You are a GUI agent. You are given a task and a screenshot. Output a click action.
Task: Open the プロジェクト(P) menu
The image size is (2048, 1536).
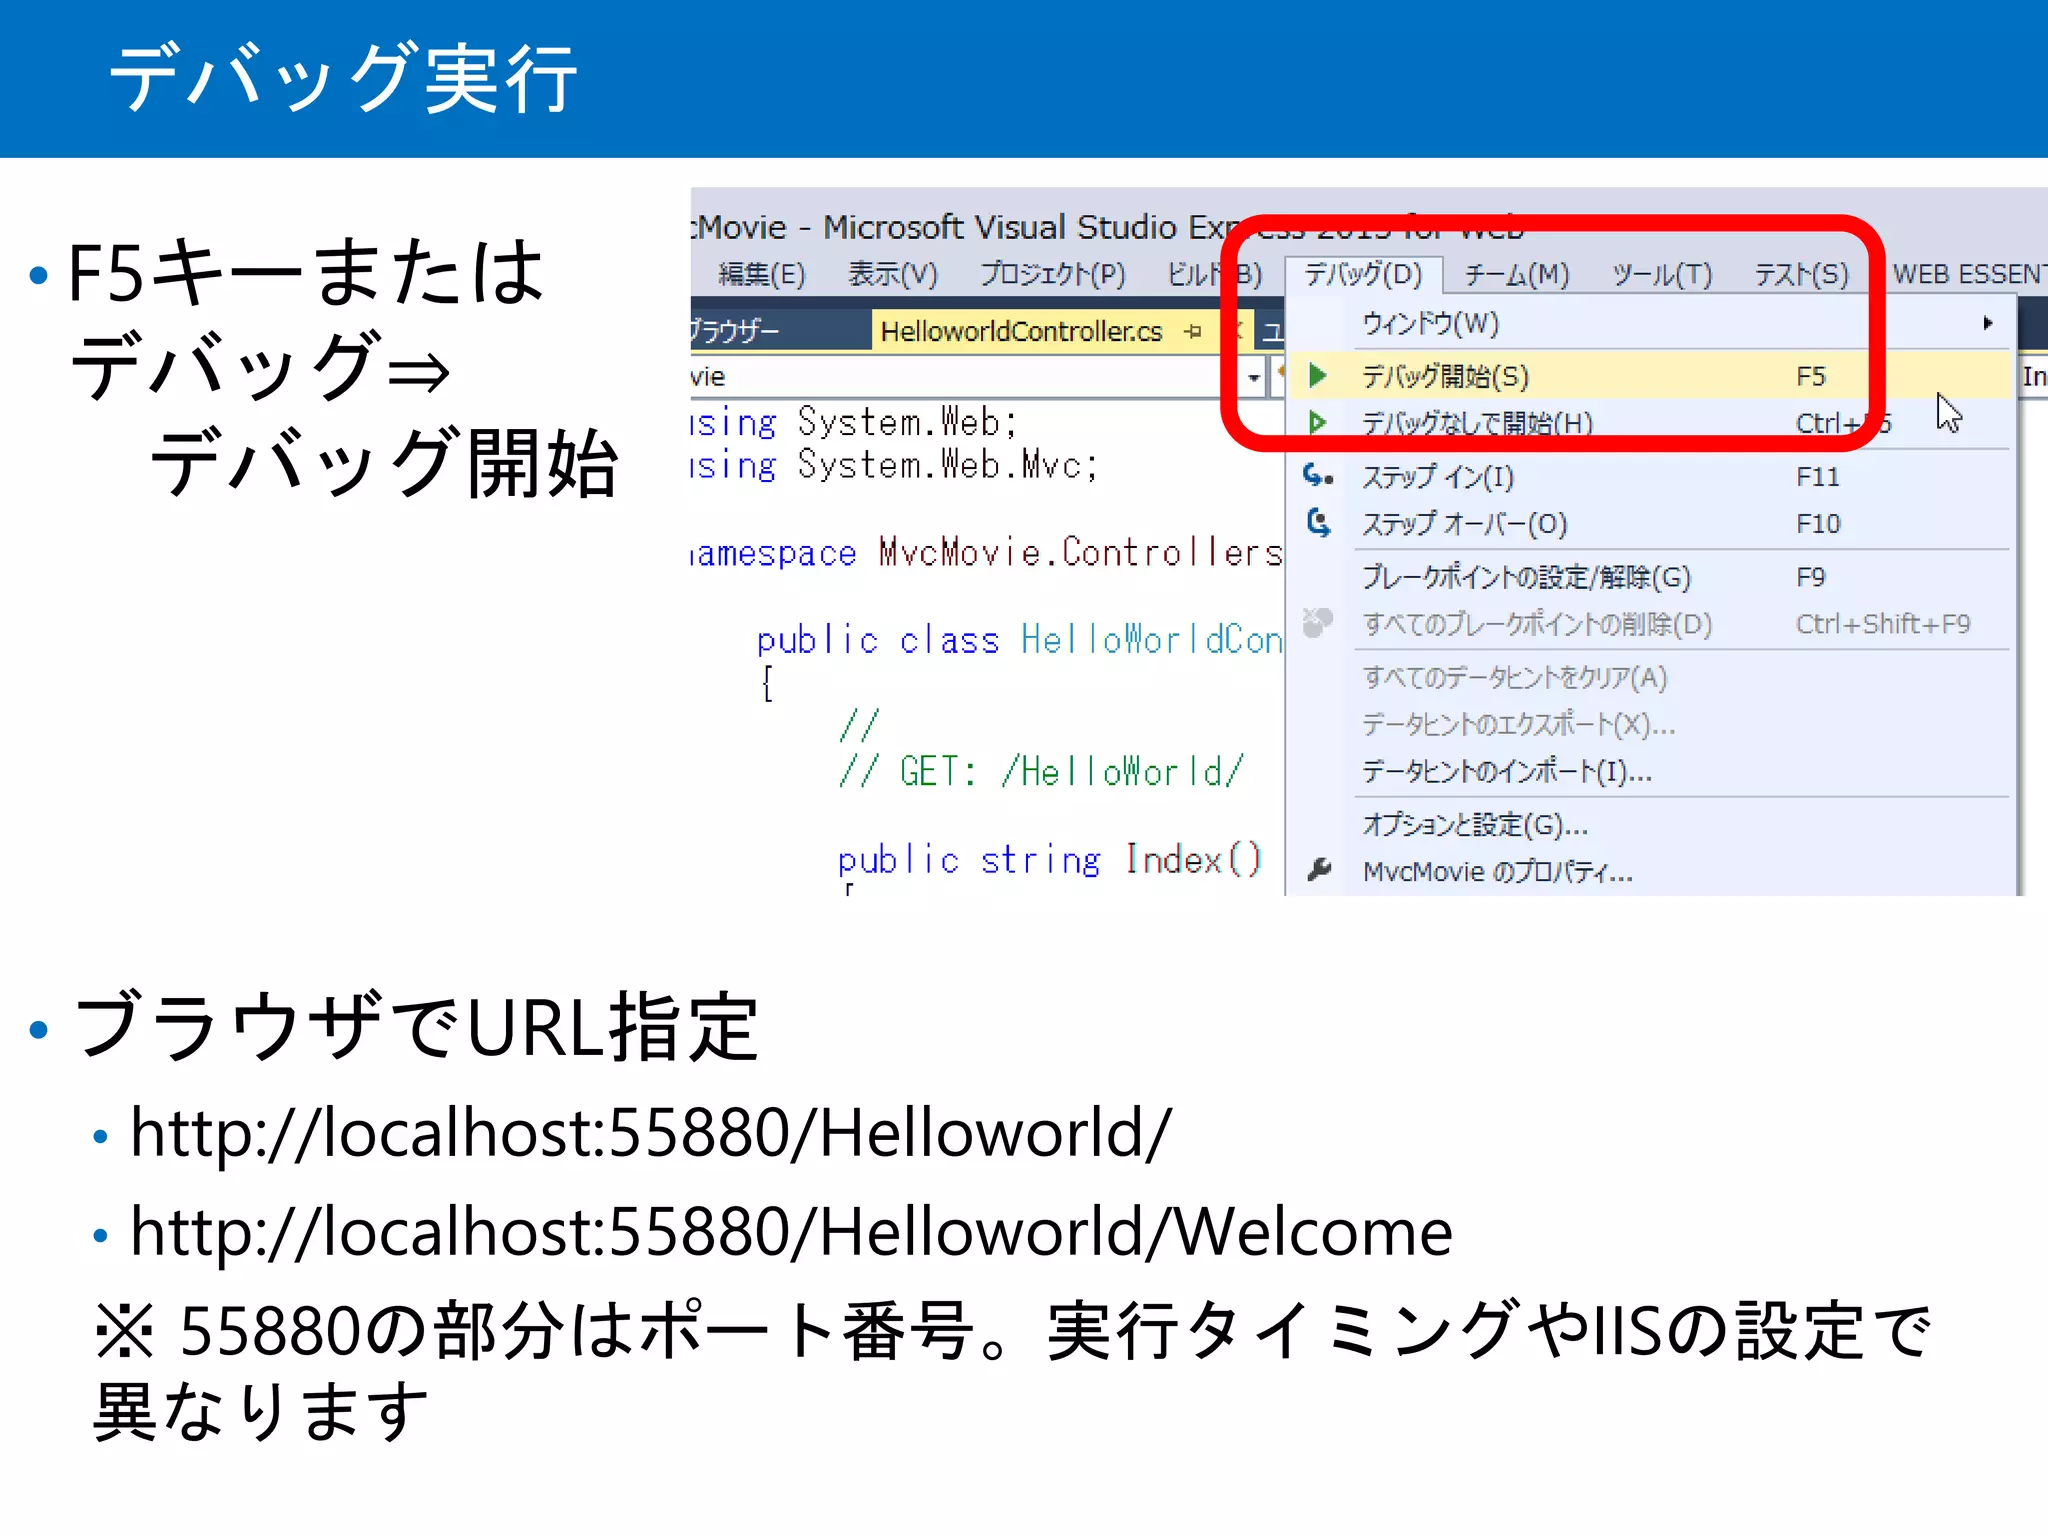(x=1052, y=274)
